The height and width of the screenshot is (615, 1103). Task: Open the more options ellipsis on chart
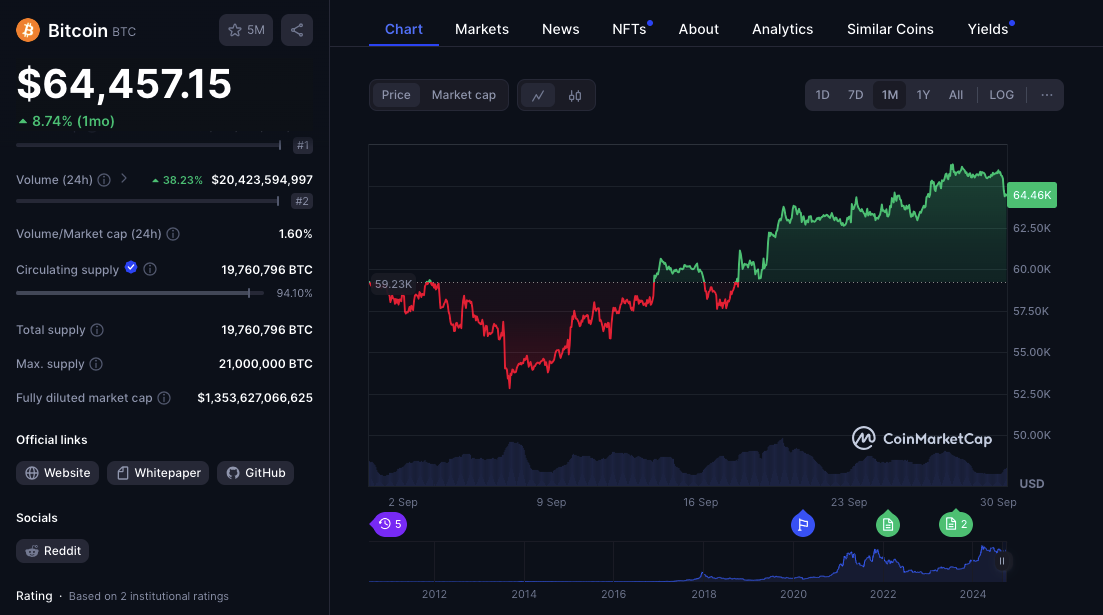[1046, 95]
